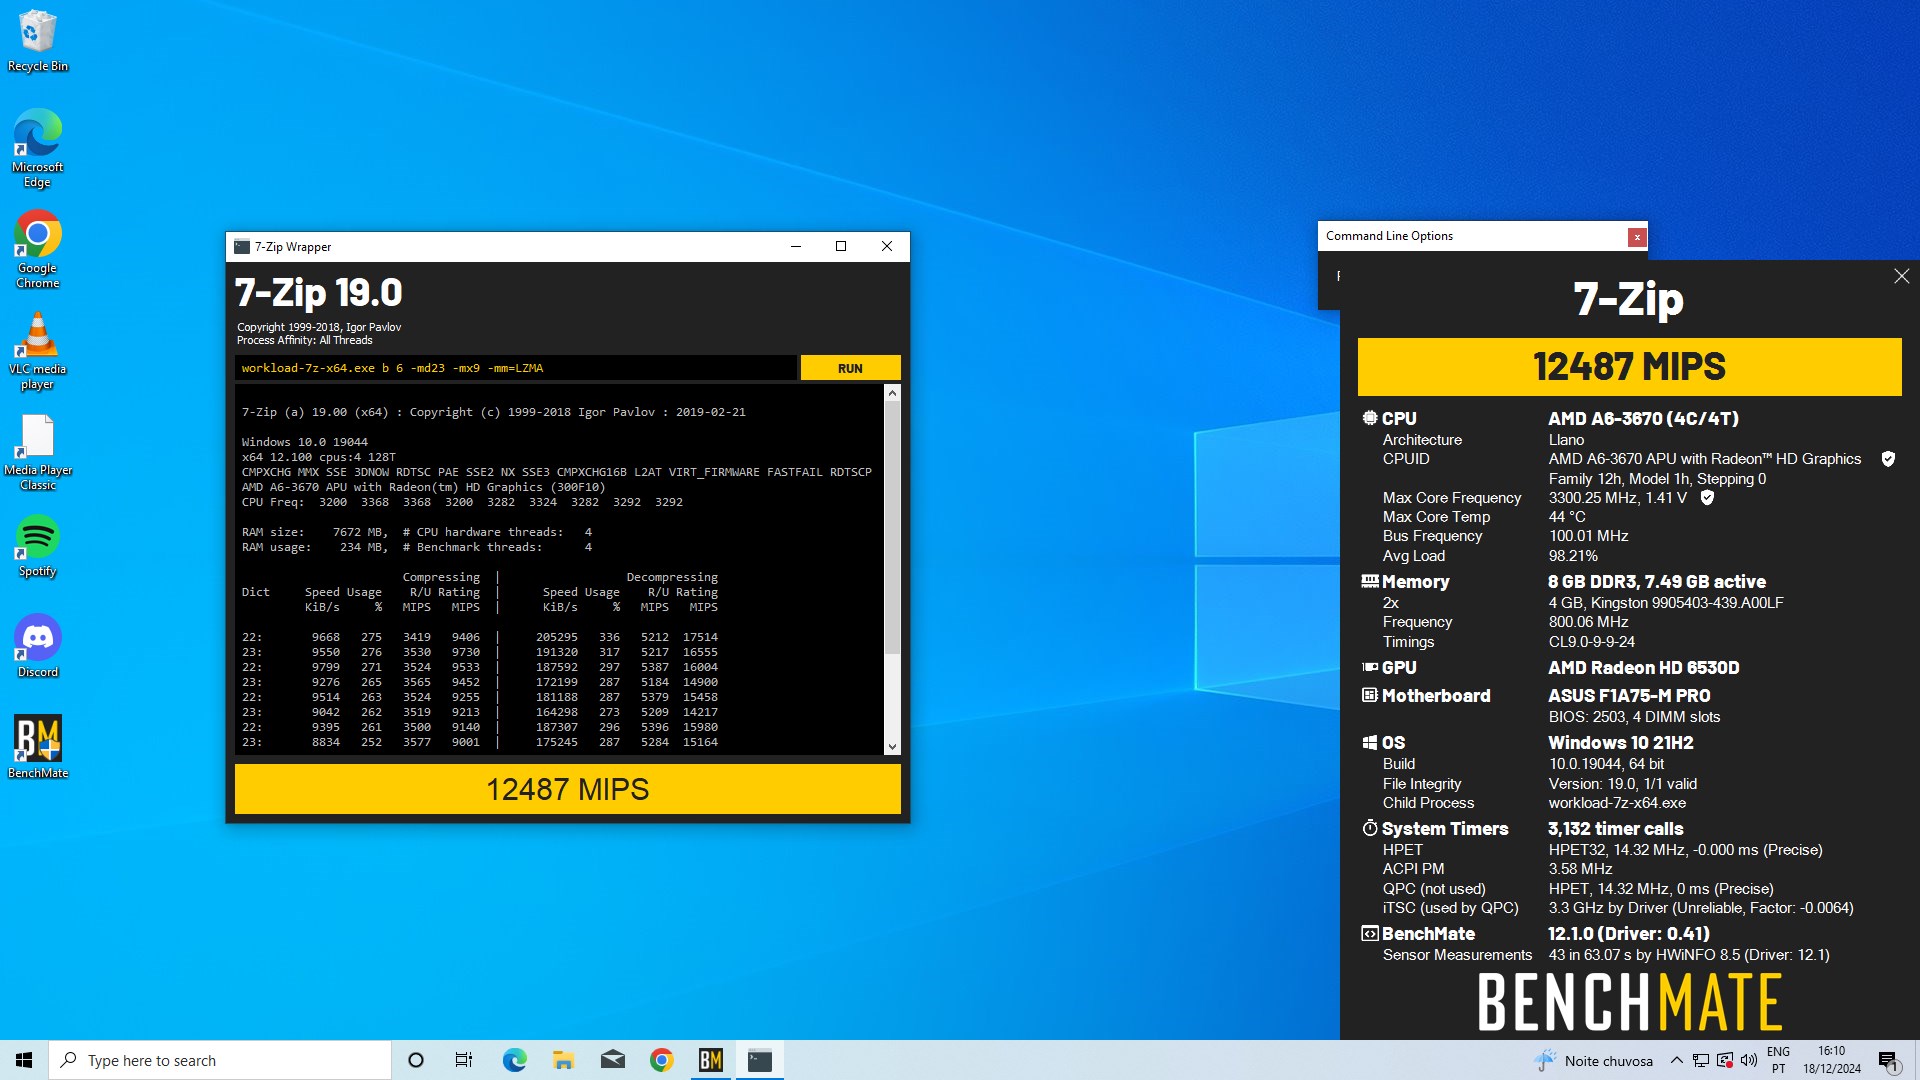Launch Google Chrome desktop shortcut
The width and height of the screenshot is (1920, 1080).
(x=38, y=249)
